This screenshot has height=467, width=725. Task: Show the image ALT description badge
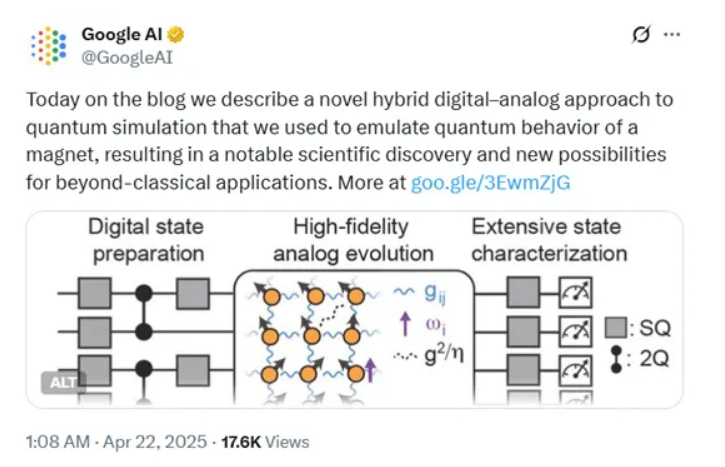63,382
